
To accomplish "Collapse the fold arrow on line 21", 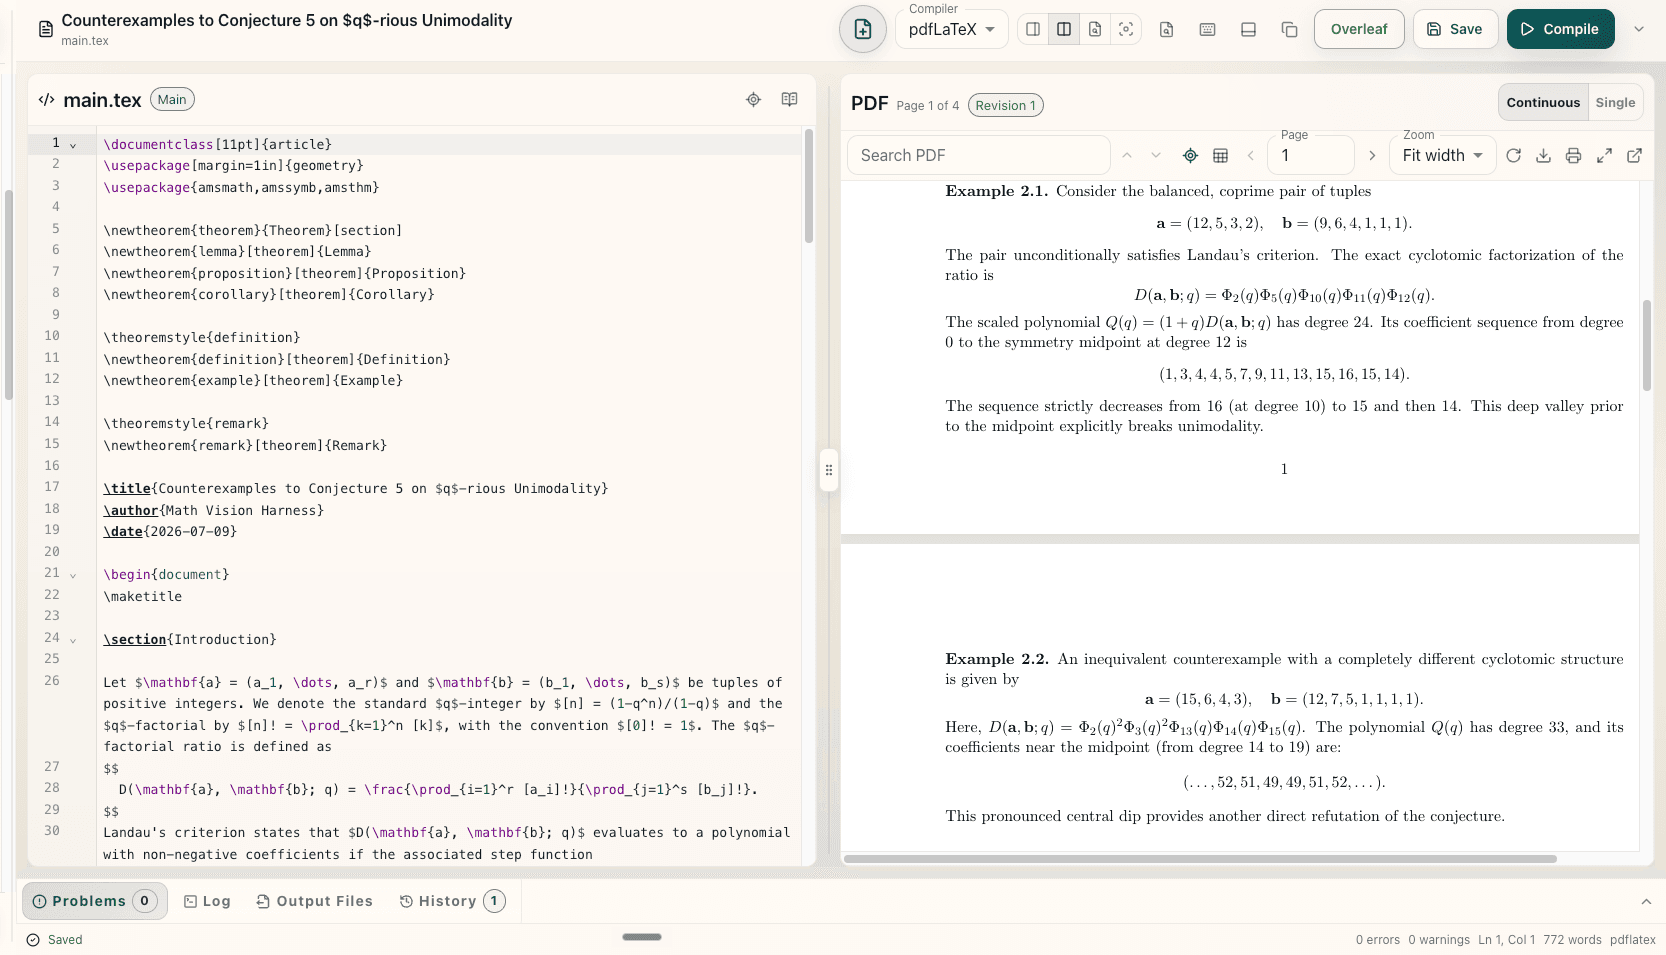I will click(73, 575).
